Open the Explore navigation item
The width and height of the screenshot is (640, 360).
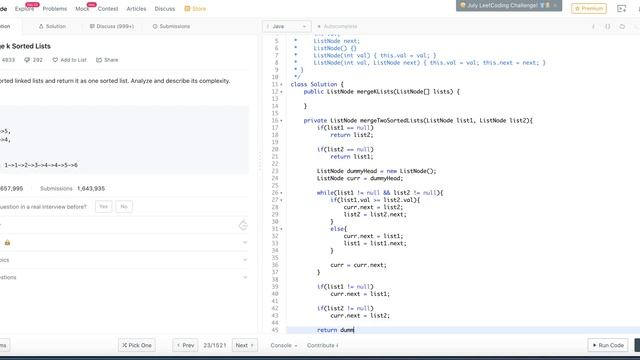tap(24, 9)
